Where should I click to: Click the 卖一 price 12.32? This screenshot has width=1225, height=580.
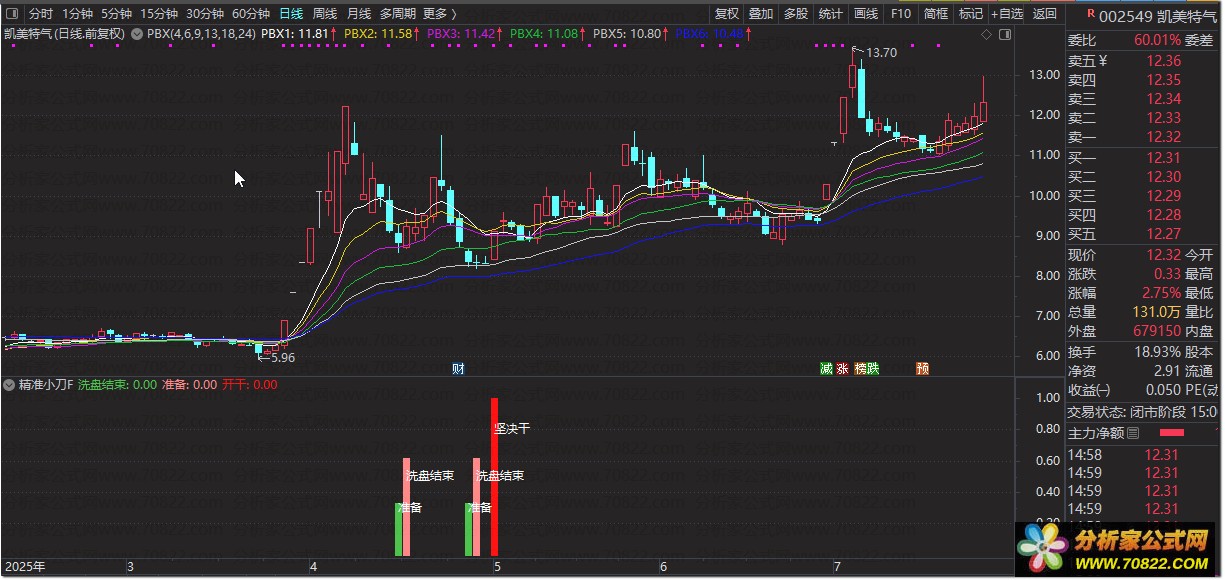pos(1163,137)
